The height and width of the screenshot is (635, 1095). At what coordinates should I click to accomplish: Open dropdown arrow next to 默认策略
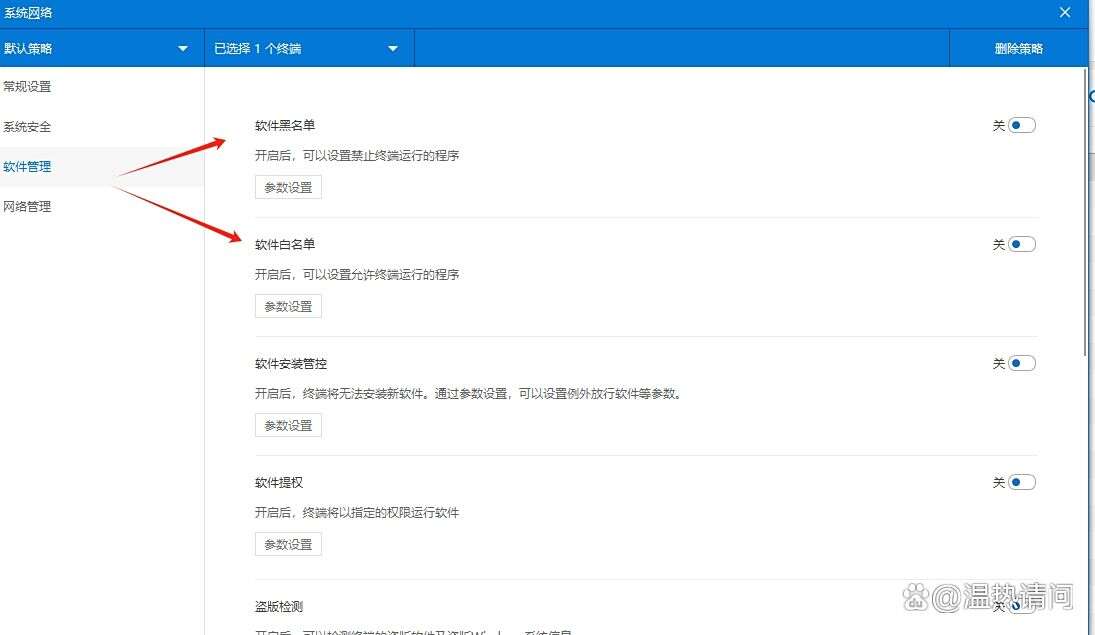(x=183, y=47)
